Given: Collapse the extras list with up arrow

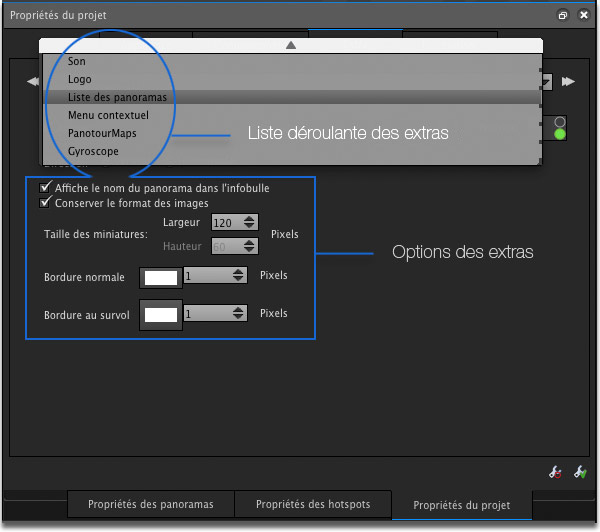Looking at the screenshot, I should click(x=291, y=46).
